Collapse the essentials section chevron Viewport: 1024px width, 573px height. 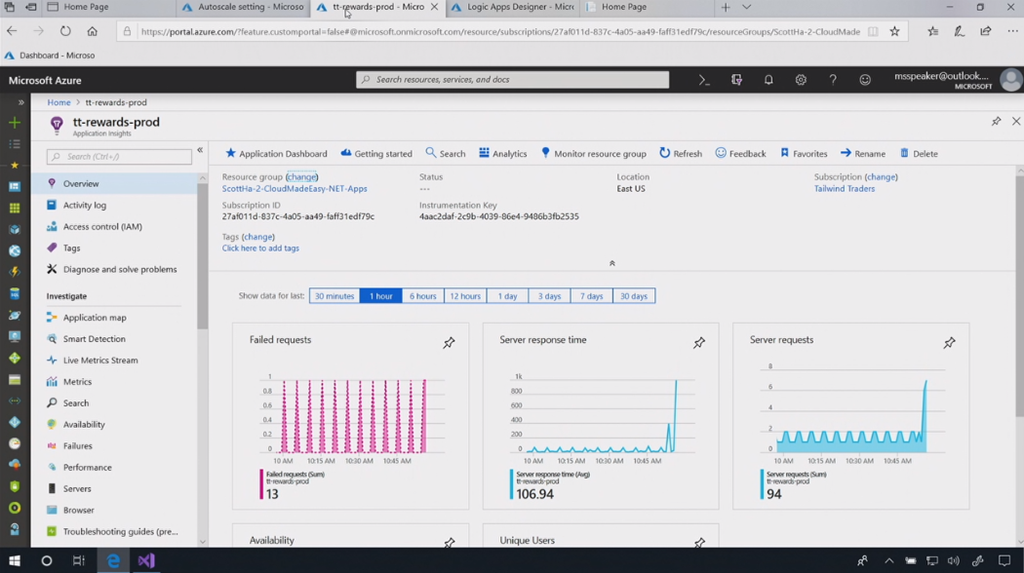[612, 264]
